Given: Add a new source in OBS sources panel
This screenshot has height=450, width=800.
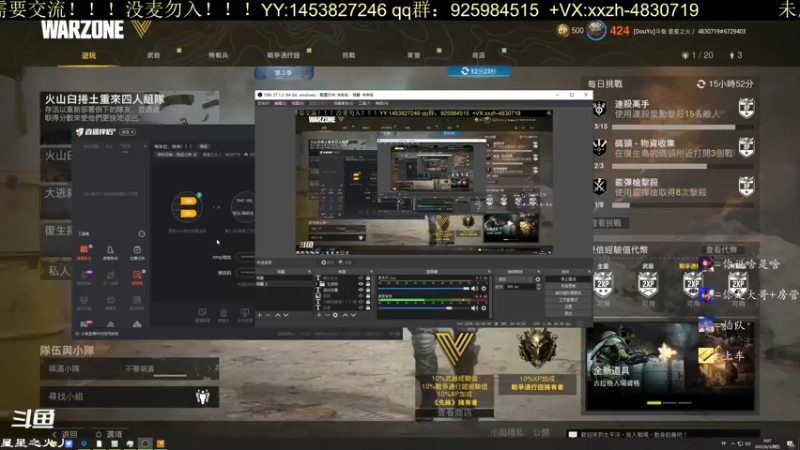Looking at the screenshot, I should (319, 315).
